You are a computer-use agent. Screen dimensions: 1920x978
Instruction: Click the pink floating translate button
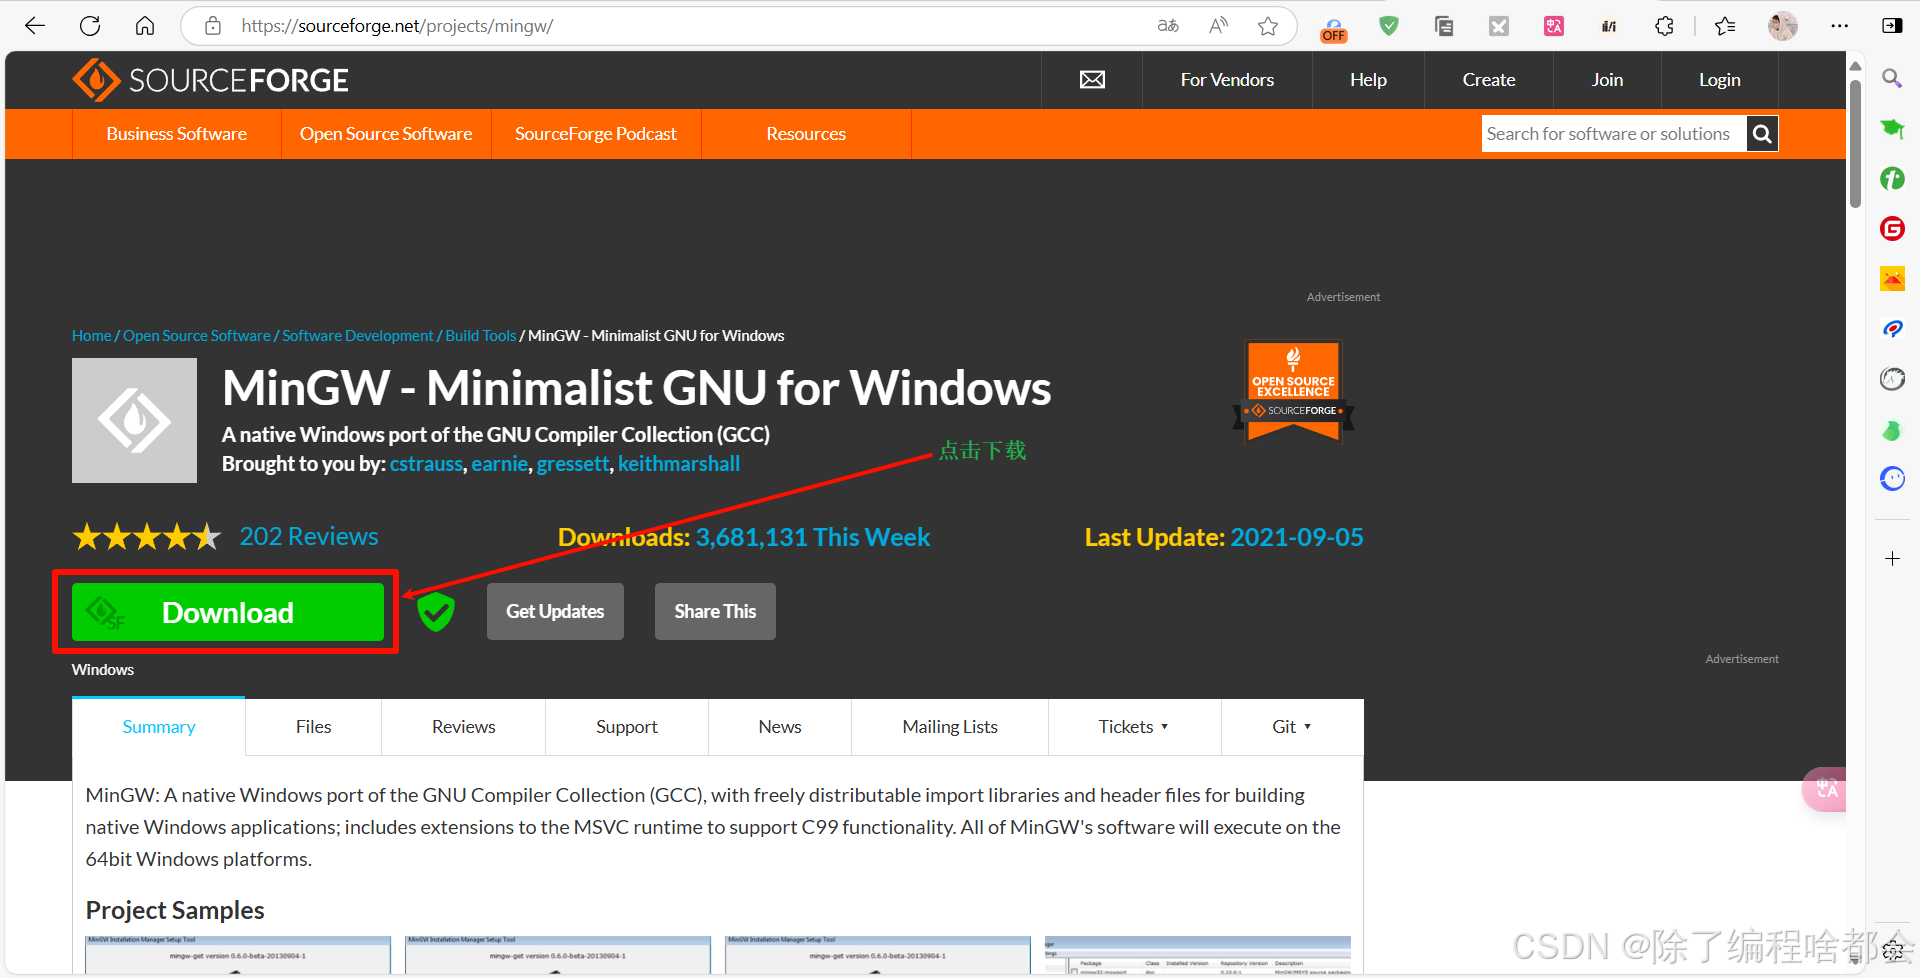pyautogui.click(x=1826, y=789)
